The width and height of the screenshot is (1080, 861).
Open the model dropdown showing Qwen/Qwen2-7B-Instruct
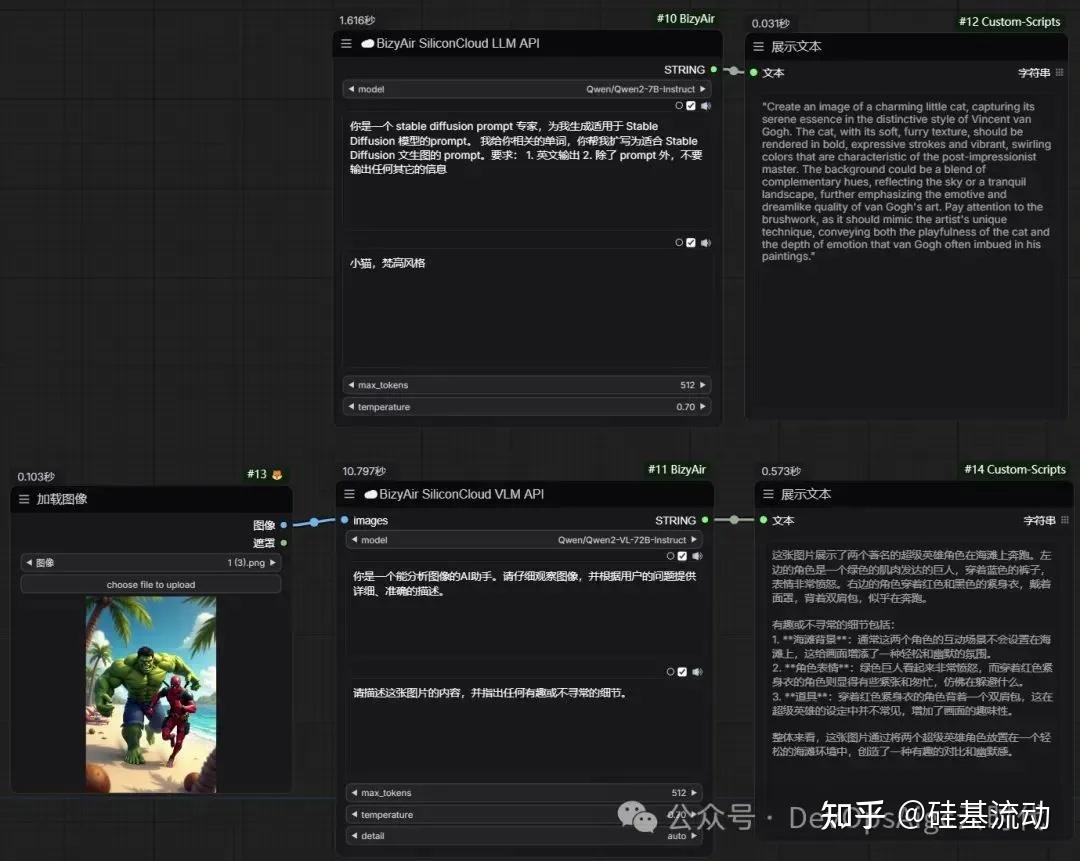tap(526, 89)
